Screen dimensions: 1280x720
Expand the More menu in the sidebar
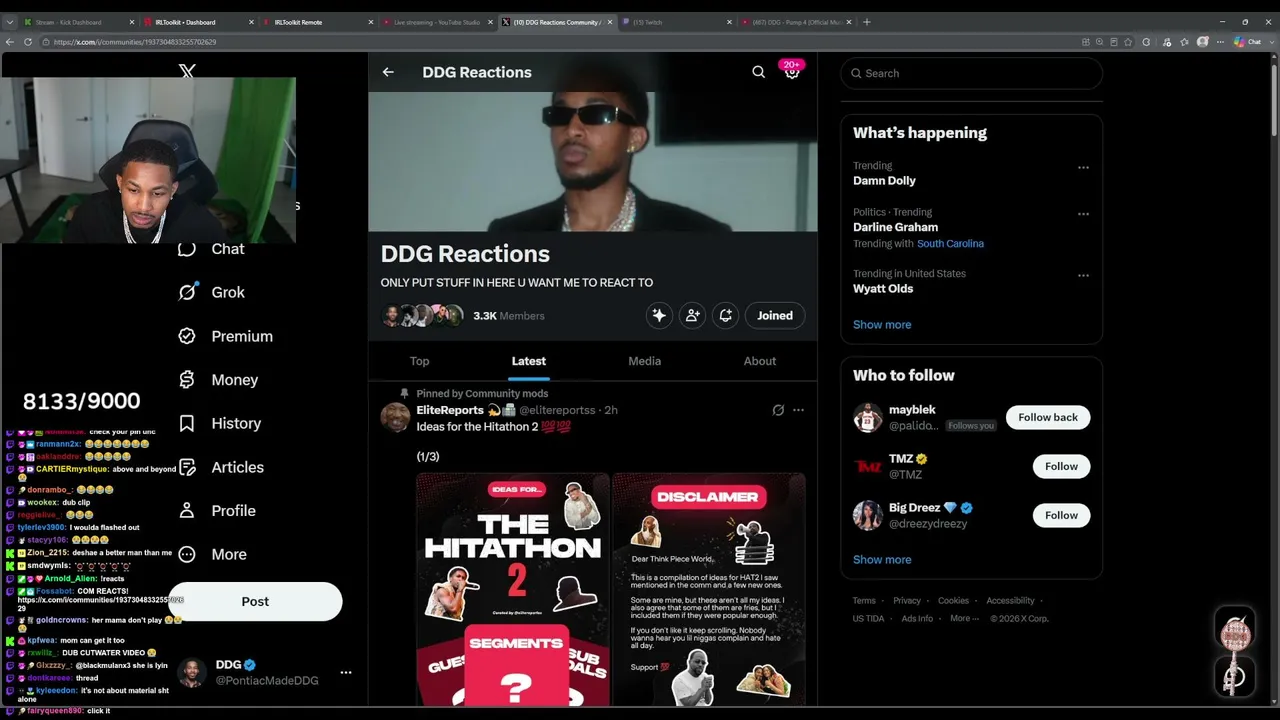pos(212,554)
